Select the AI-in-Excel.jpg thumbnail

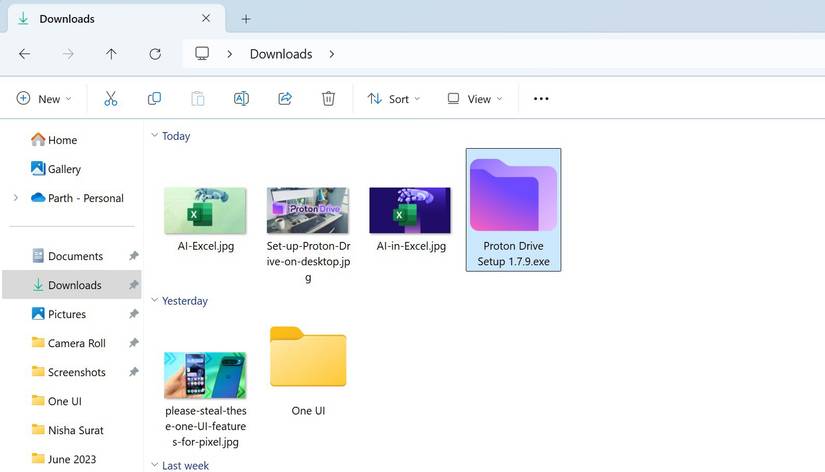(x=410, y=210)
